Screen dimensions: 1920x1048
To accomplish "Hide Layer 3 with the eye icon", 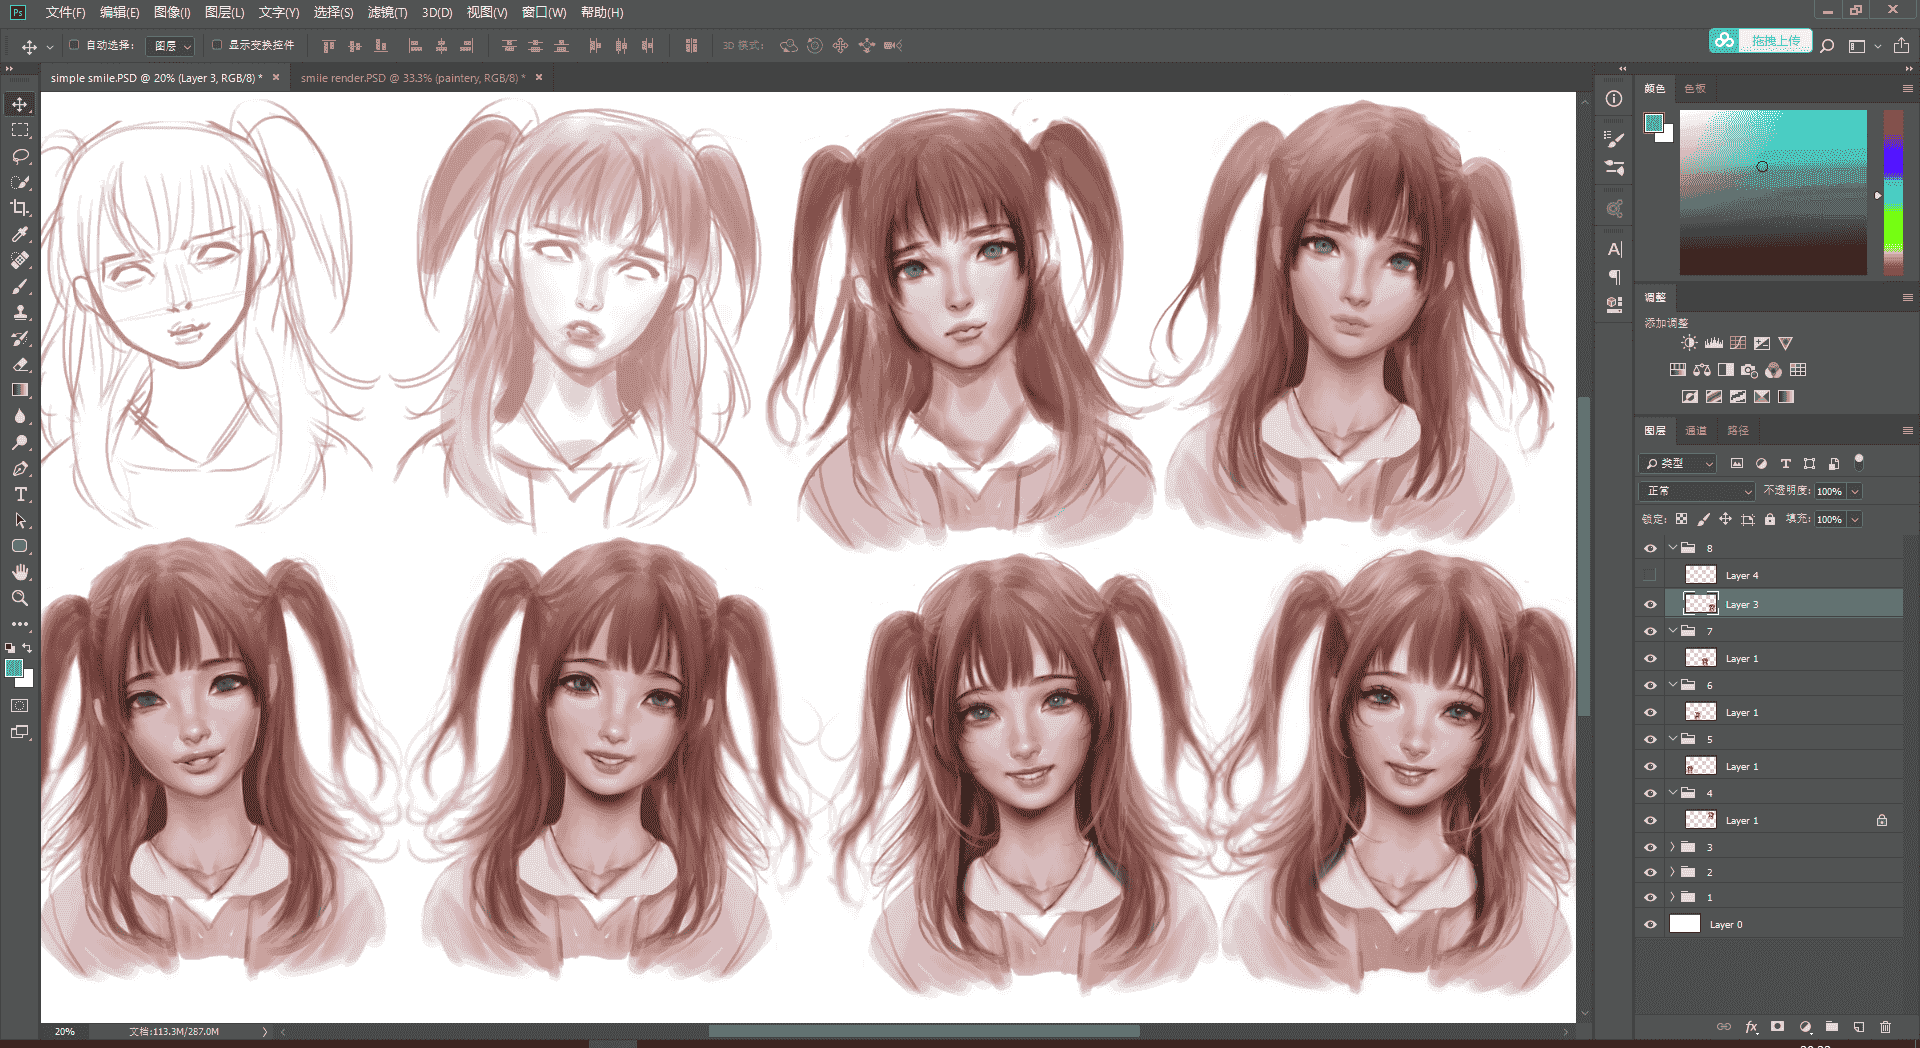I will click(x=1650, y=604).
